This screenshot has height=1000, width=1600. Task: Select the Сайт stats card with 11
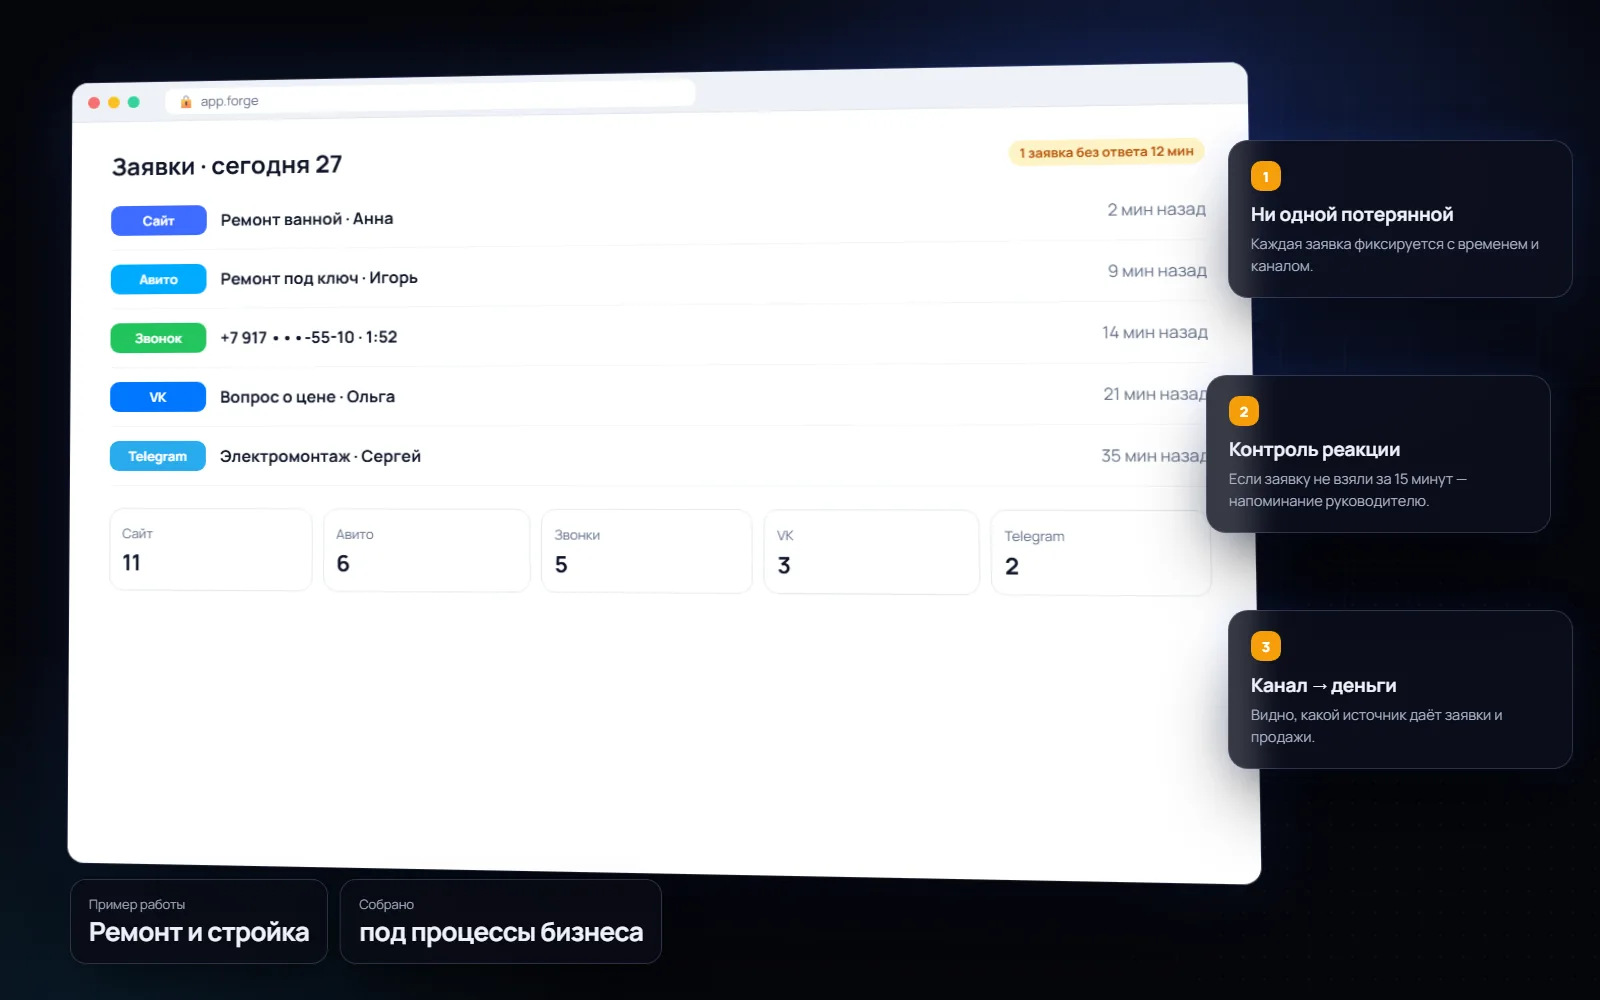pos(211,549)
